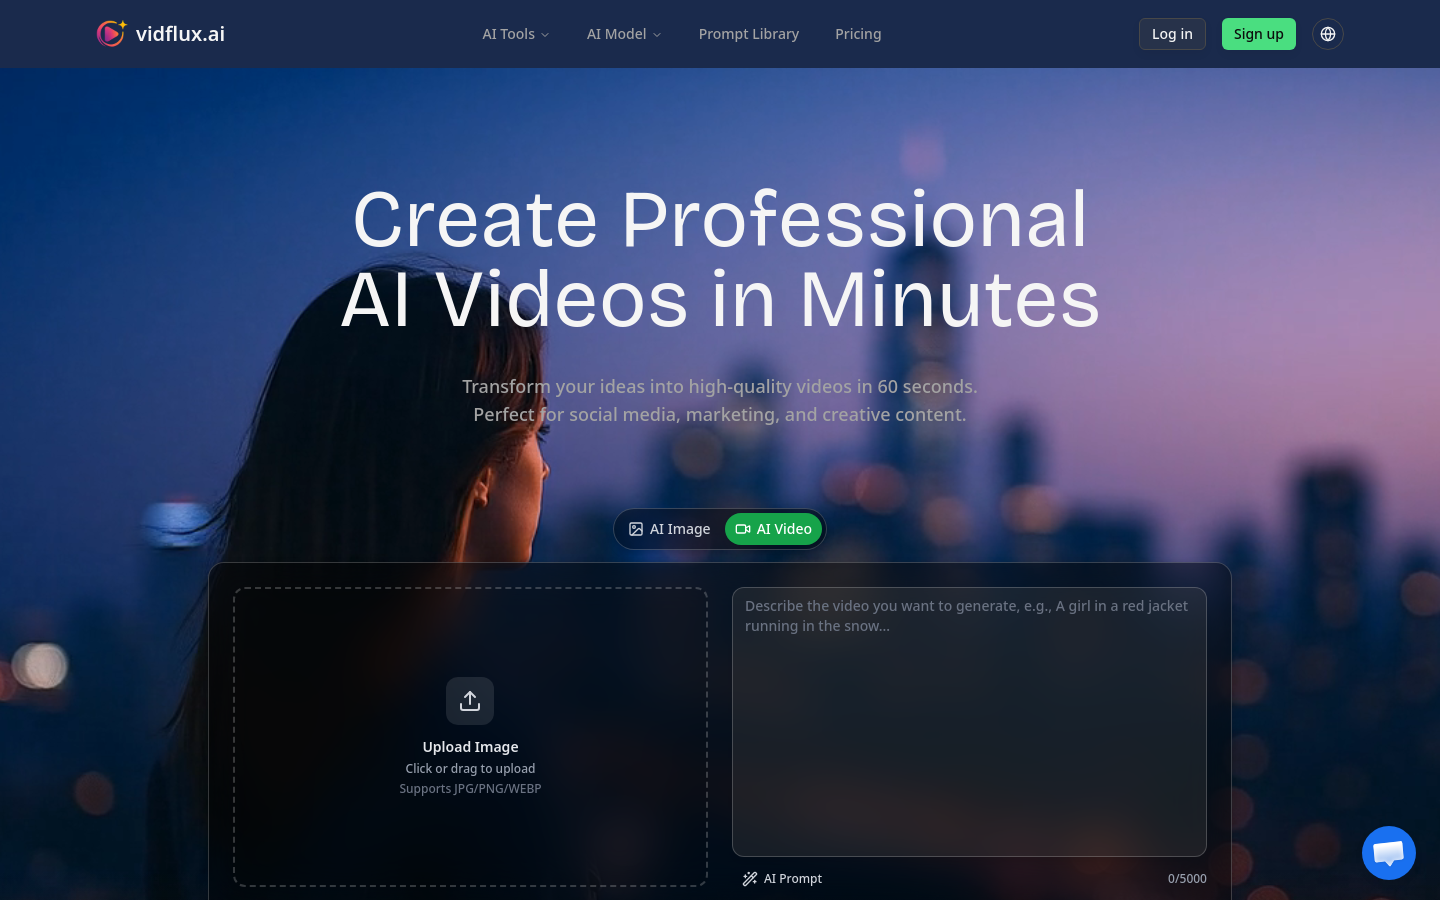
Task: Click the "Supports JPG/PNG/WEBP" text
Action: 470,789
